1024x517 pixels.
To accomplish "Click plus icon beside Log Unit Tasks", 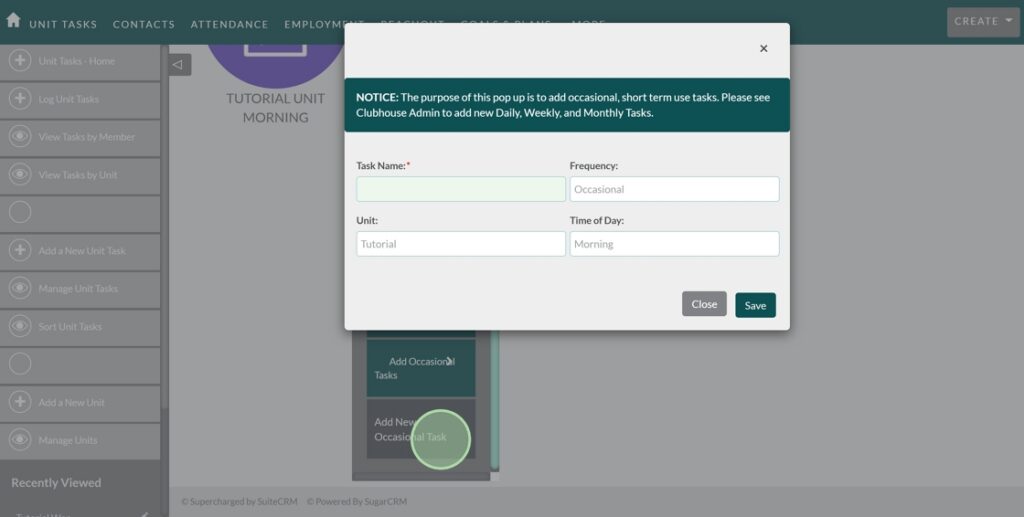I will [x=19, y=99].
